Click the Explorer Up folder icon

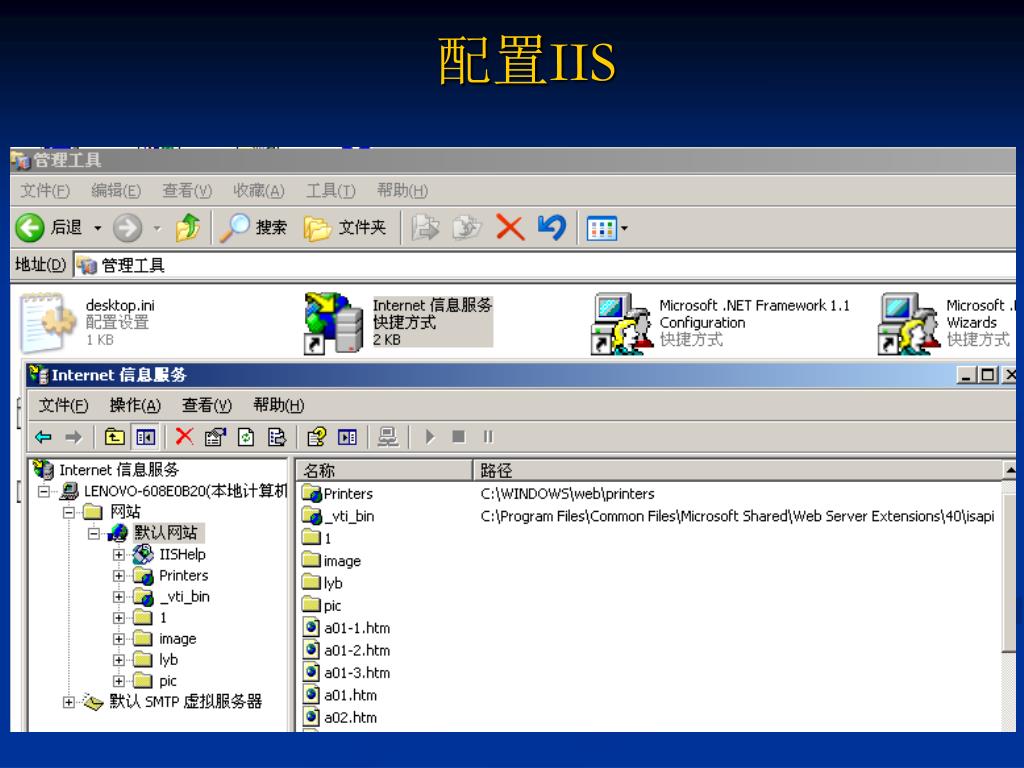[x=188, y=228]
